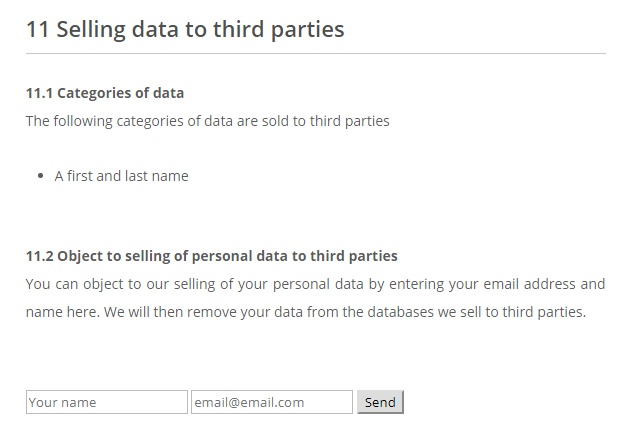The height and width of the screenshot is (425, 622).
Task: Select the "11 Selling data to third parties" heading
Action: [185, 29]
